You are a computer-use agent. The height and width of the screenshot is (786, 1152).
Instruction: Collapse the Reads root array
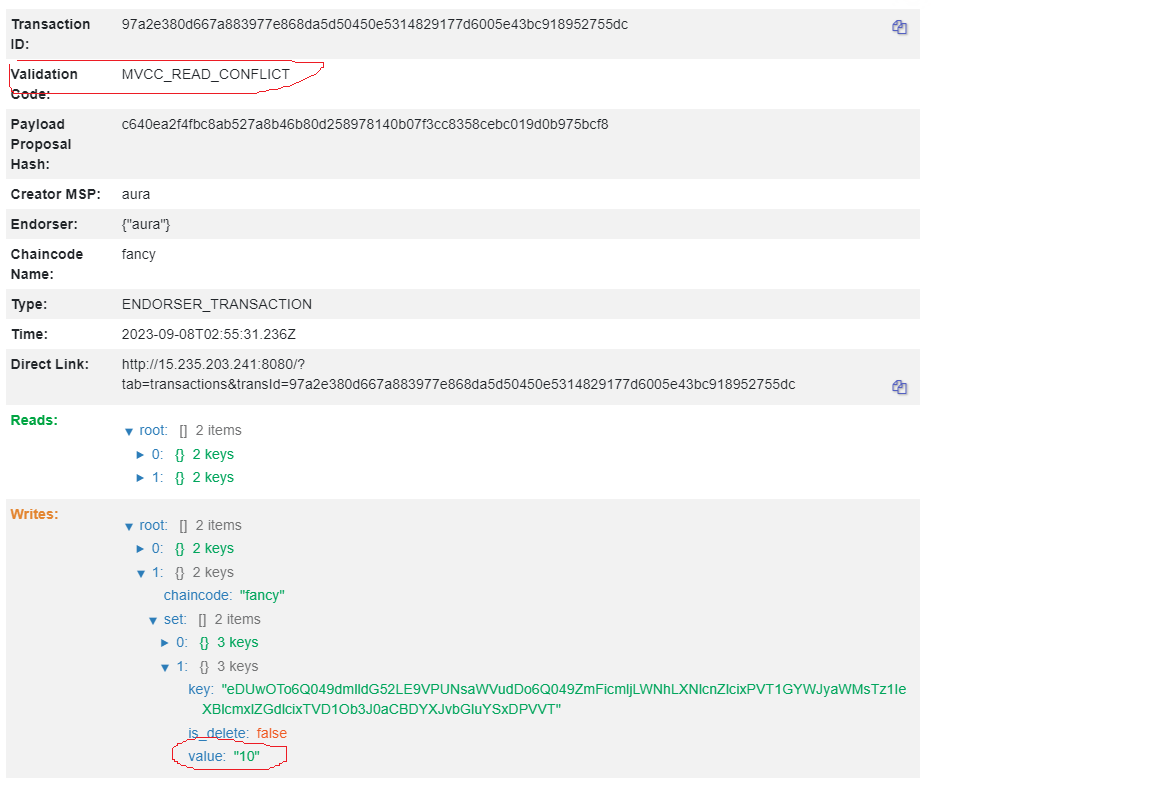click(x=130, y=429)
